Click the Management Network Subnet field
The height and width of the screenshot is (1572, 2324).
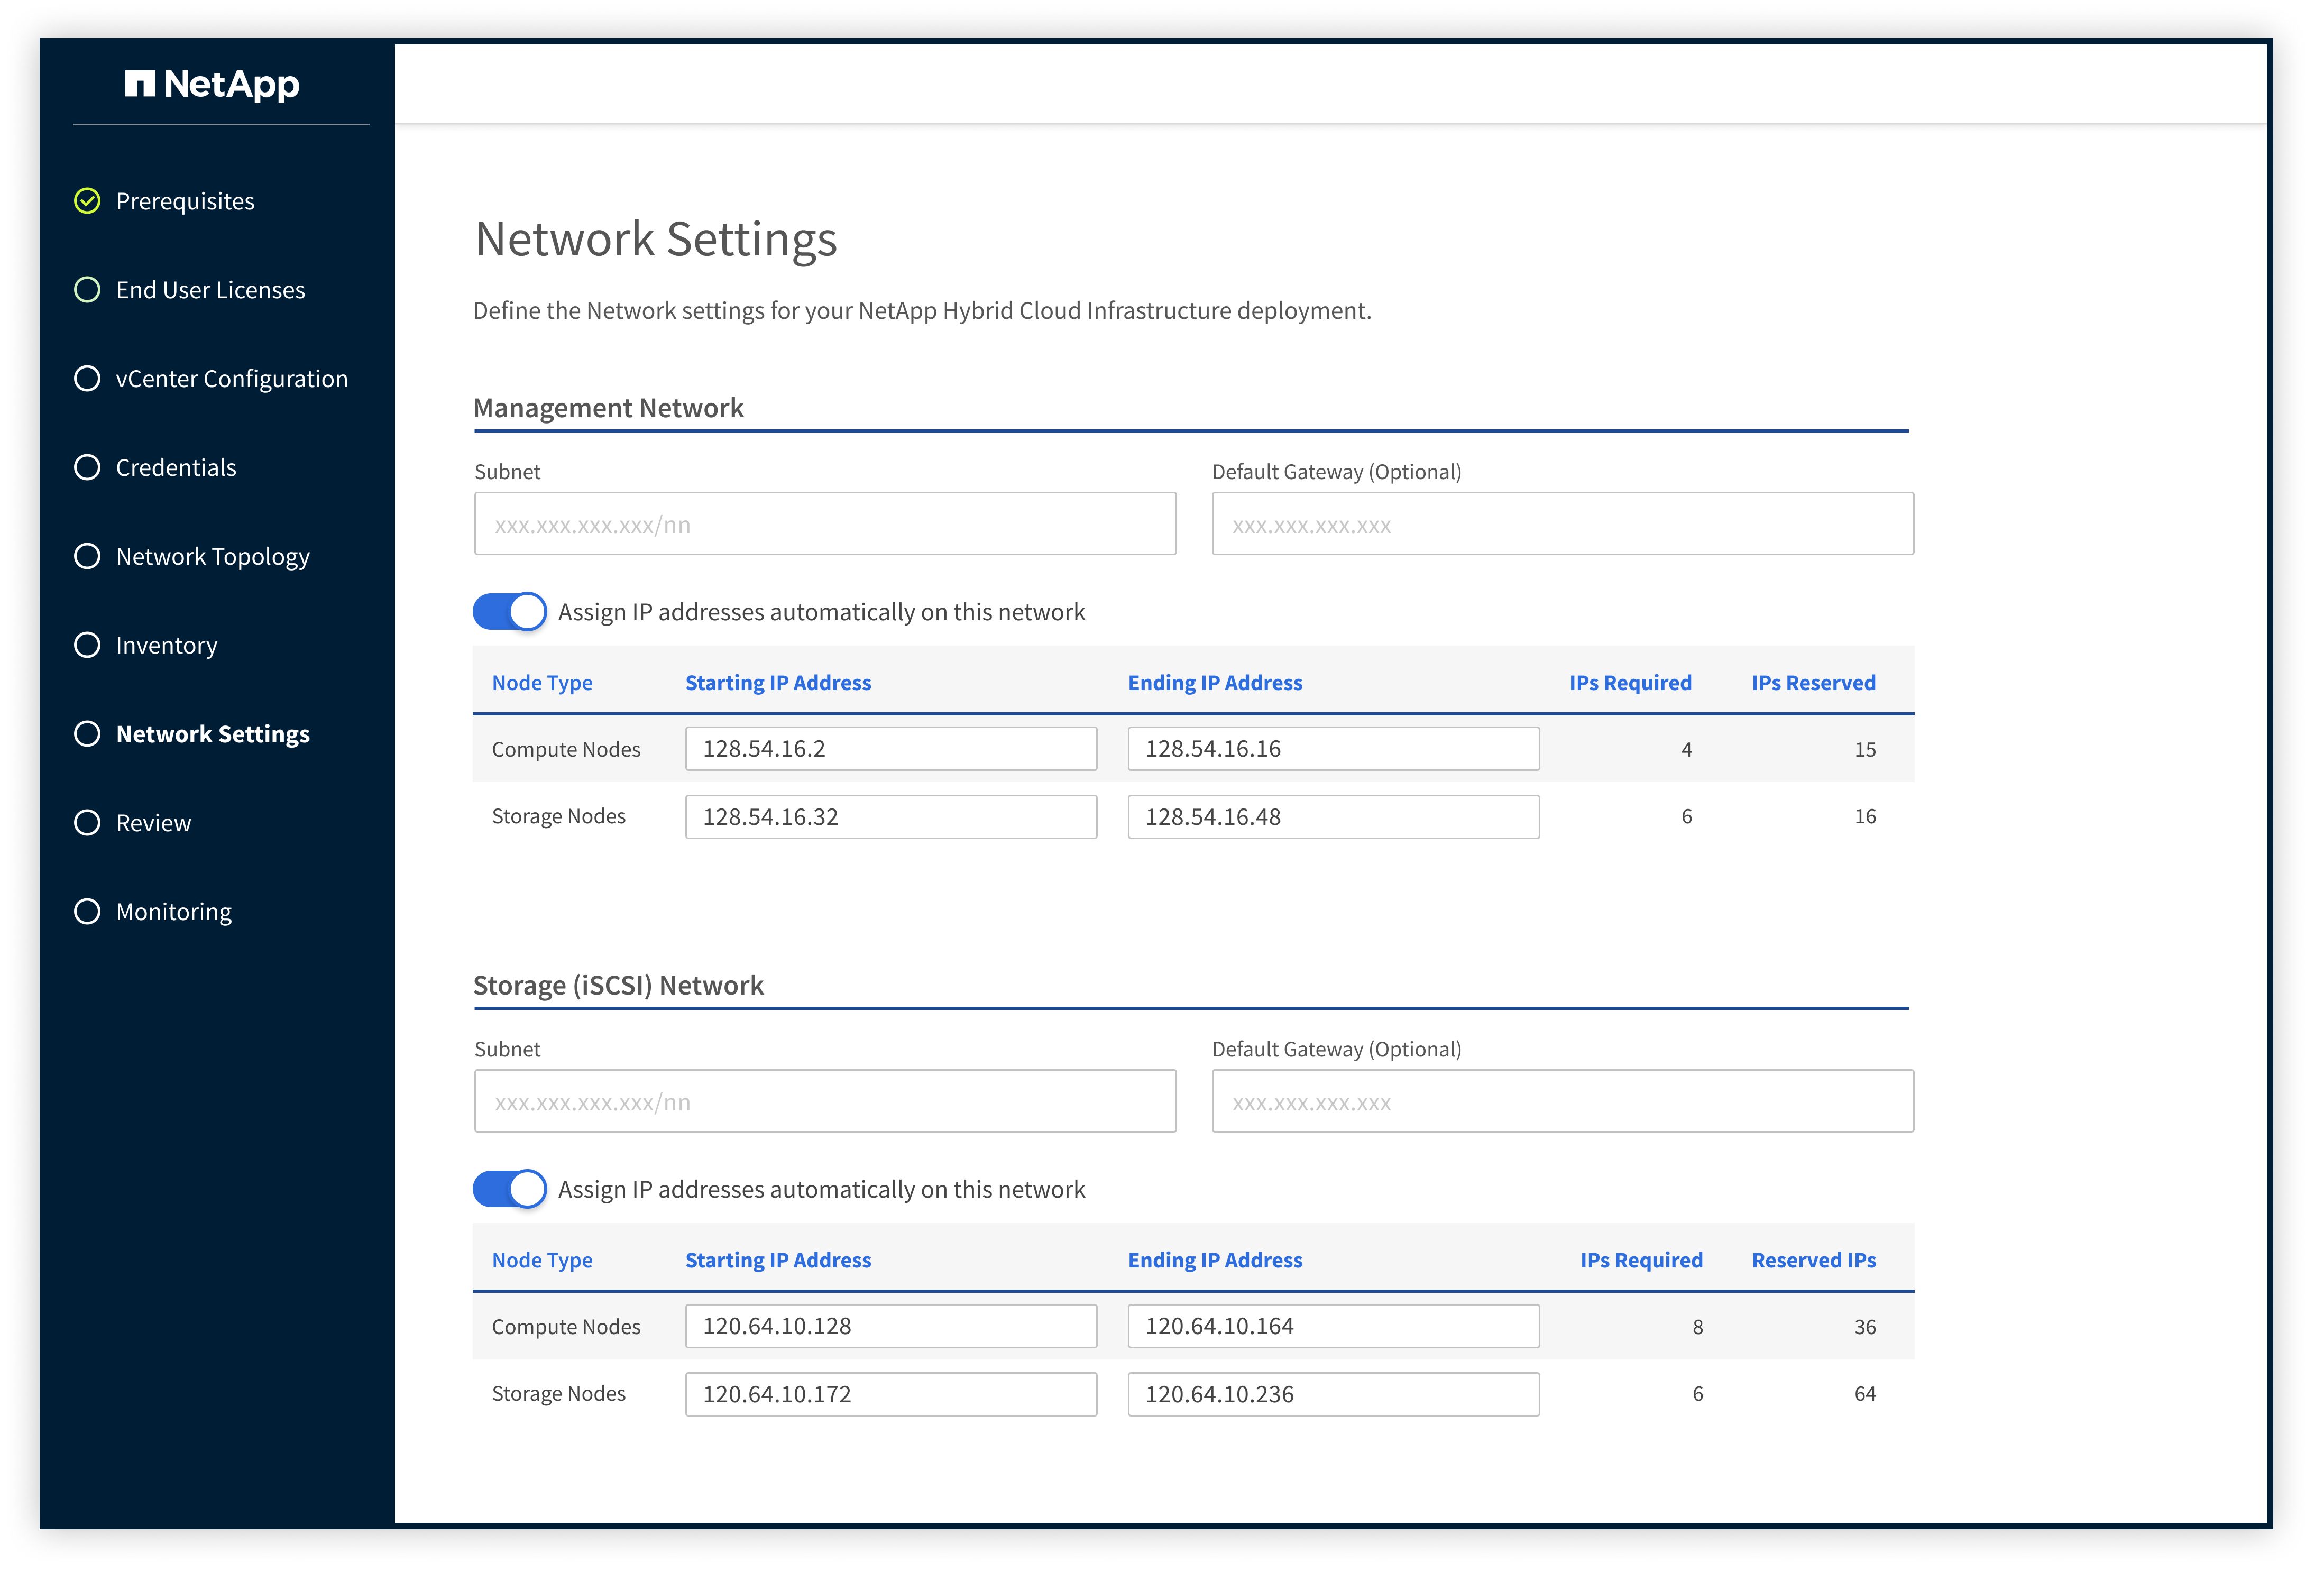pos(825,524)
